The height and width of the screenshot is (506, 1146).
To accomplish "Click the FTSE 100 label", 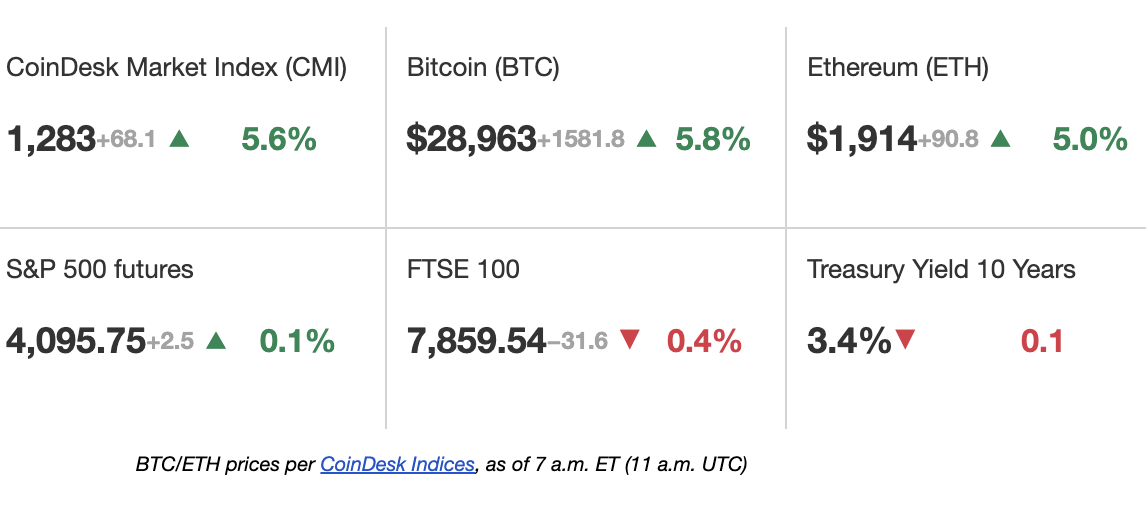I will (x=463, y=269).
